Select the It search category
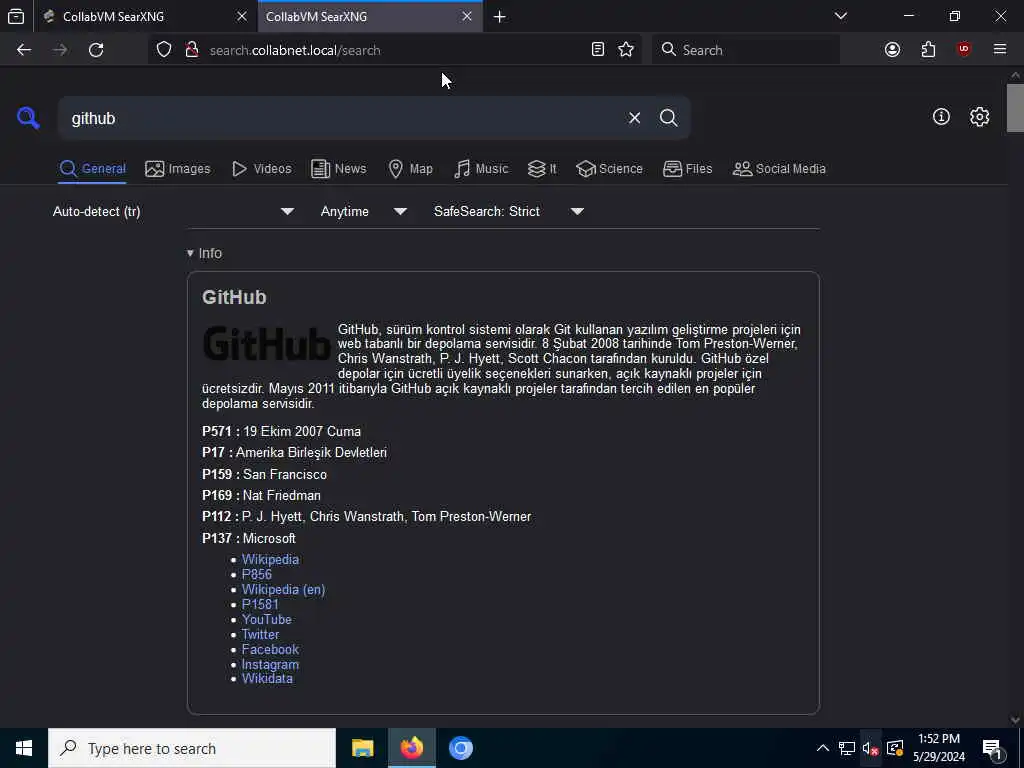The width and height of the screenshot is (1024, 768). 541,169
